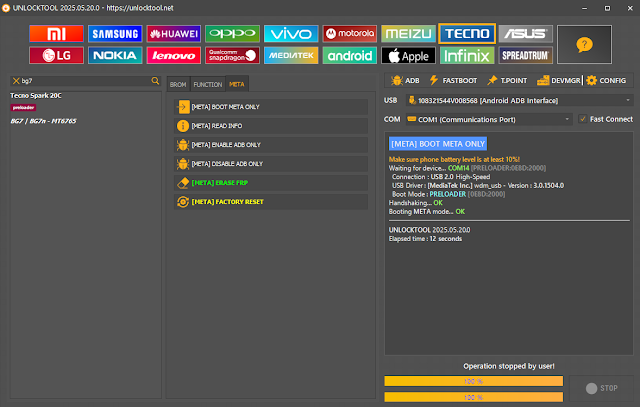Image resolution: width=640 pixels, height=407 pixels.
Task: Click the Booting META mode... OK line
Action: click(427, 211)
